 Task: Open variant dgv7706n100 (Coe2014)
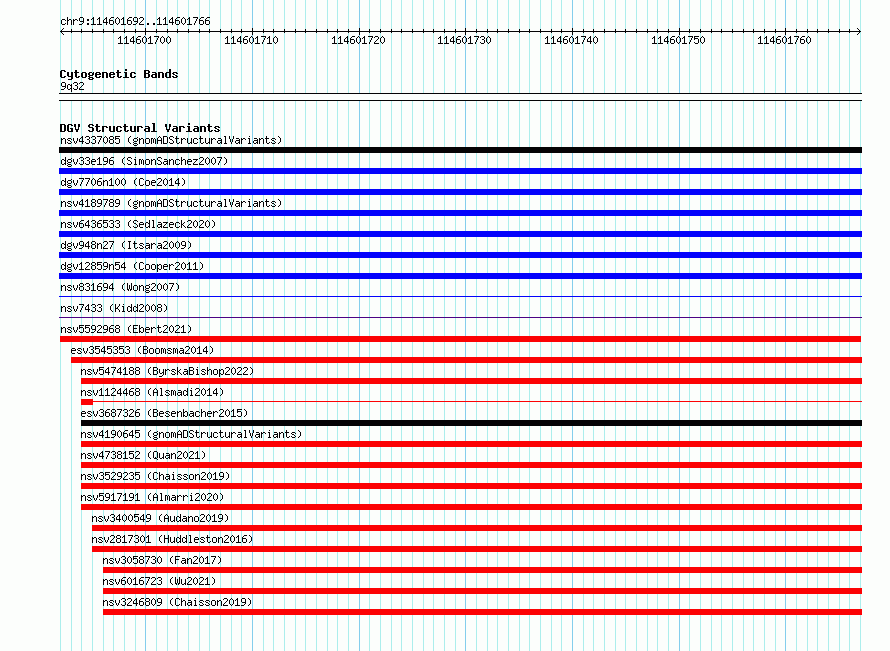[123, 182]
